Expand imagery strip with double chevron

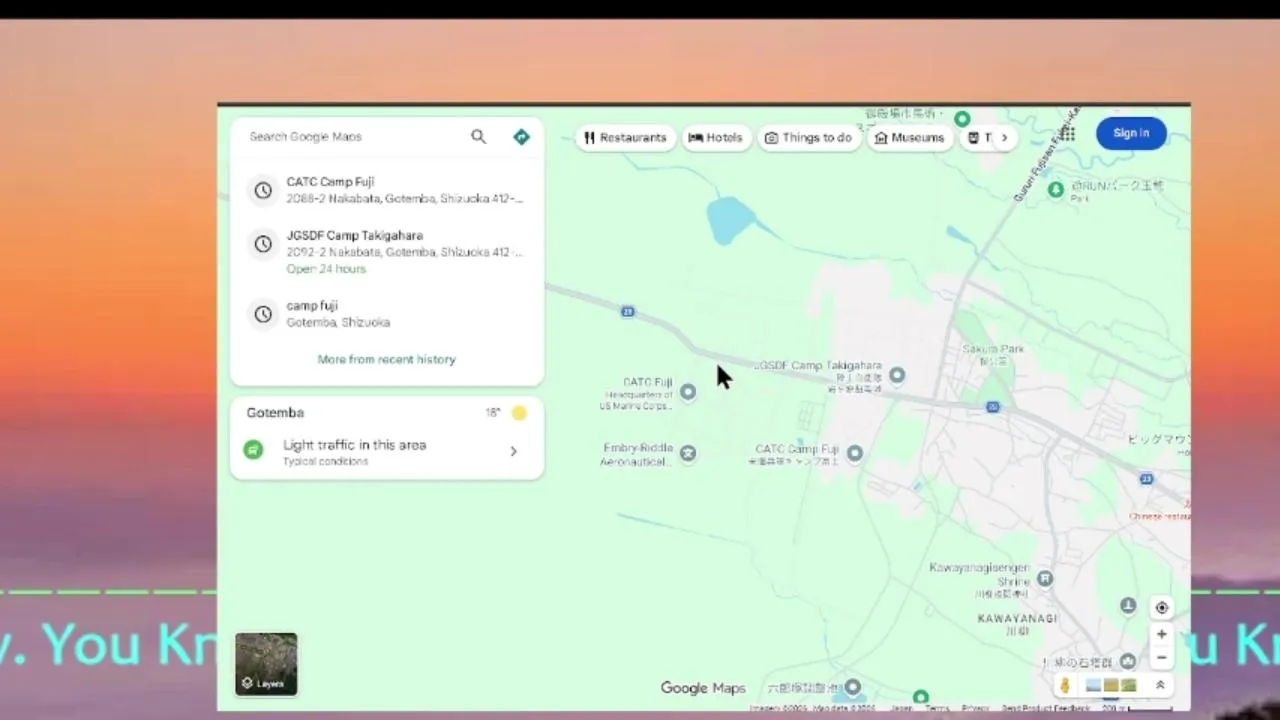point(1160,685)
